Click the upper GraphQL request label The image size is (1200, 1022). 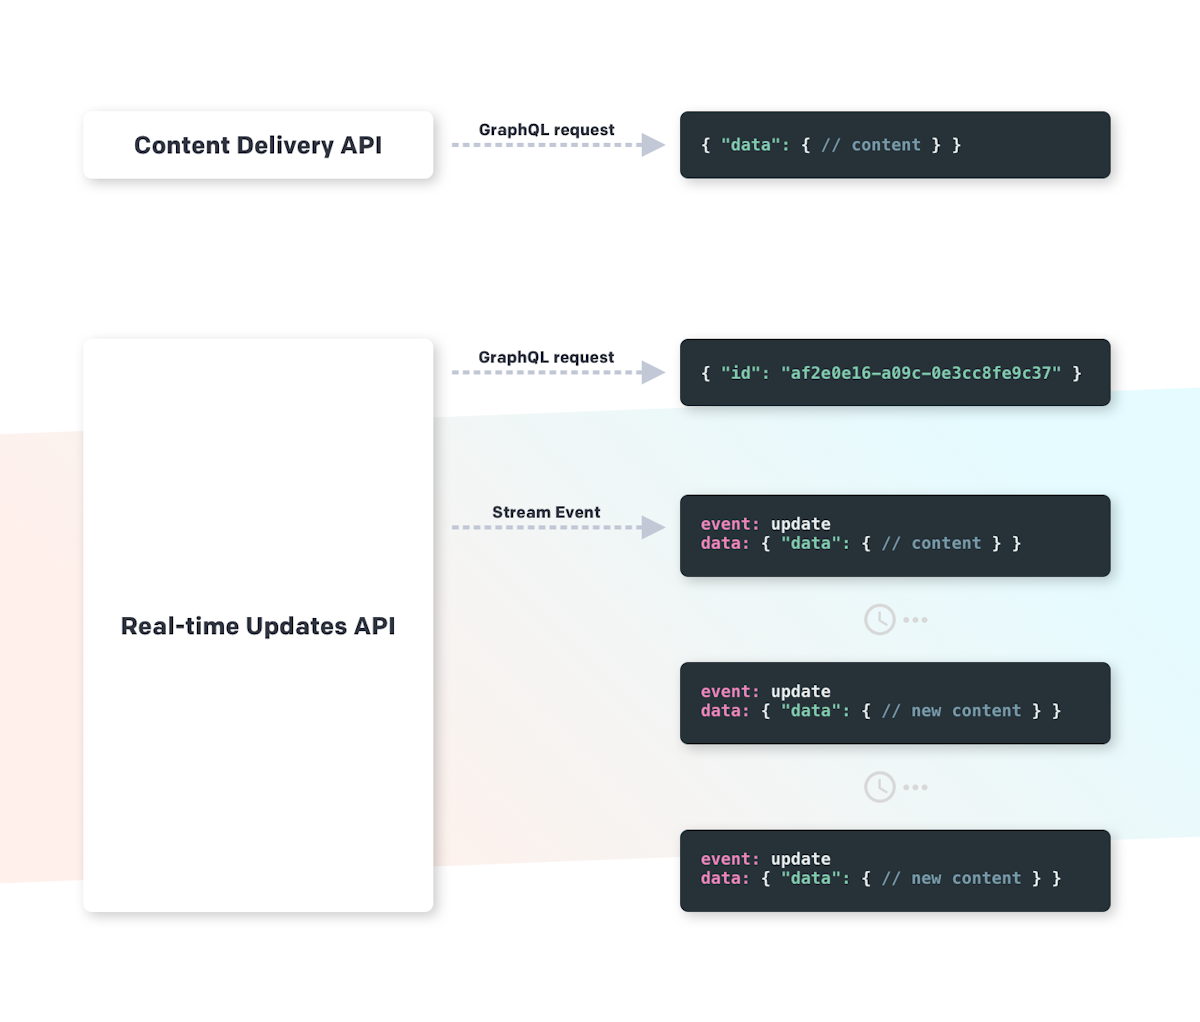click(x=546, y=129)
